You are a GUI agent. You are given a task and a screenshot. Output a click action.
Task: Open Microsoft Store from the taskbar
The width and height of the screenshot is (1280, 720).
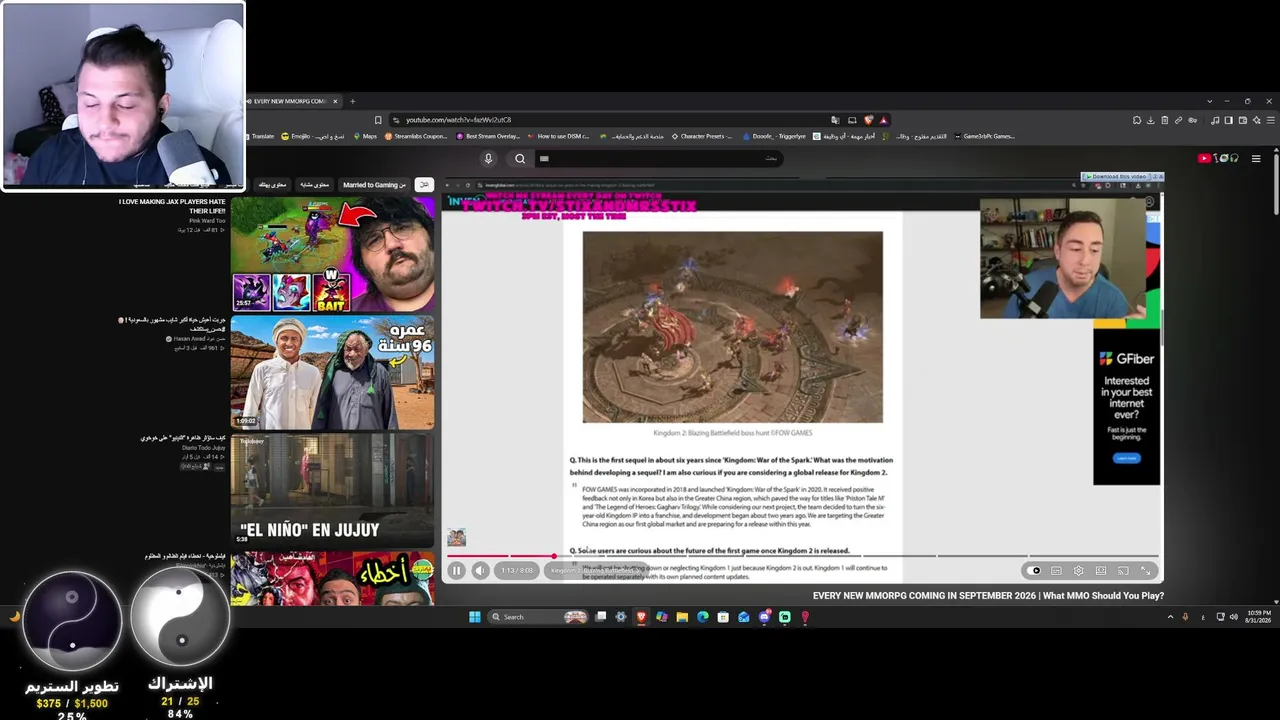[x=723, y=617]
